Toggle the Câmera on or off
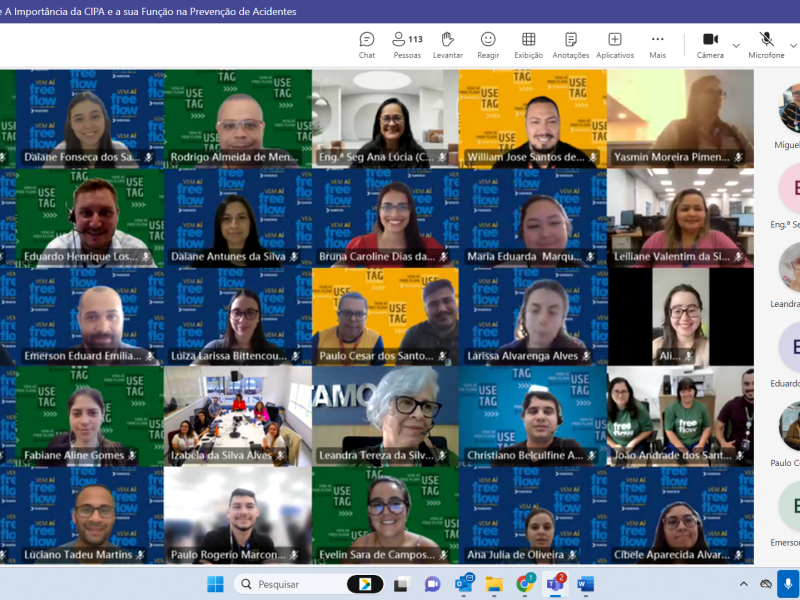The image size is (800, 600). pos(710,45)
